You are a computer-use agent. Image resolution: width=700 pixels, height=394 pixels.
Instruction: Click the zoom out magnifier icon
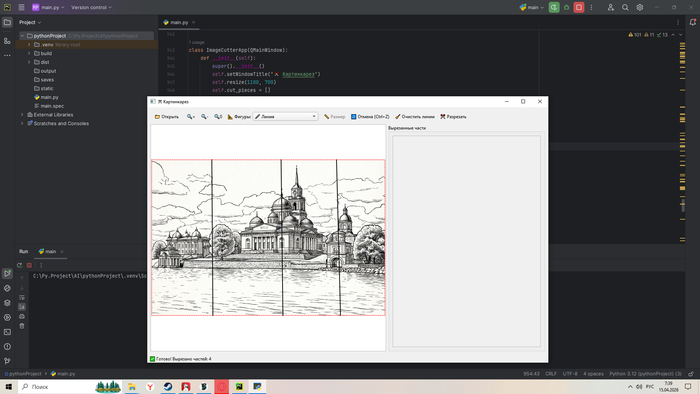(x=204, y=116)
